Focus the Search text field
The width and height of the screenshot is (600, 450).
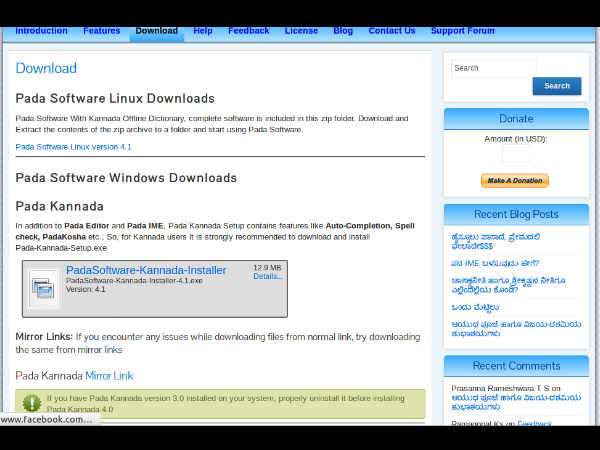[x=493, y=68]
